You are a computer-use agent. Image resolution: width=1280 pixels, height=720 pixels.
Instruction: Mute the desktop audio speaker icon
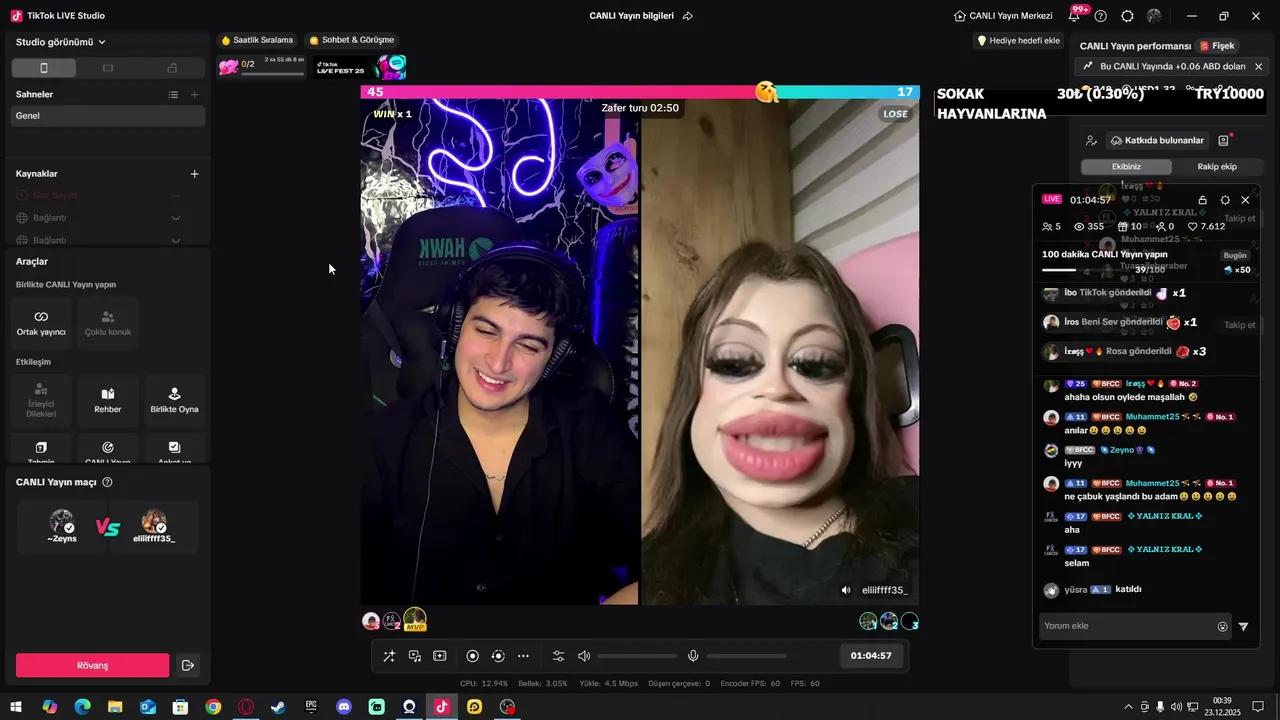(x=584, y=656)
